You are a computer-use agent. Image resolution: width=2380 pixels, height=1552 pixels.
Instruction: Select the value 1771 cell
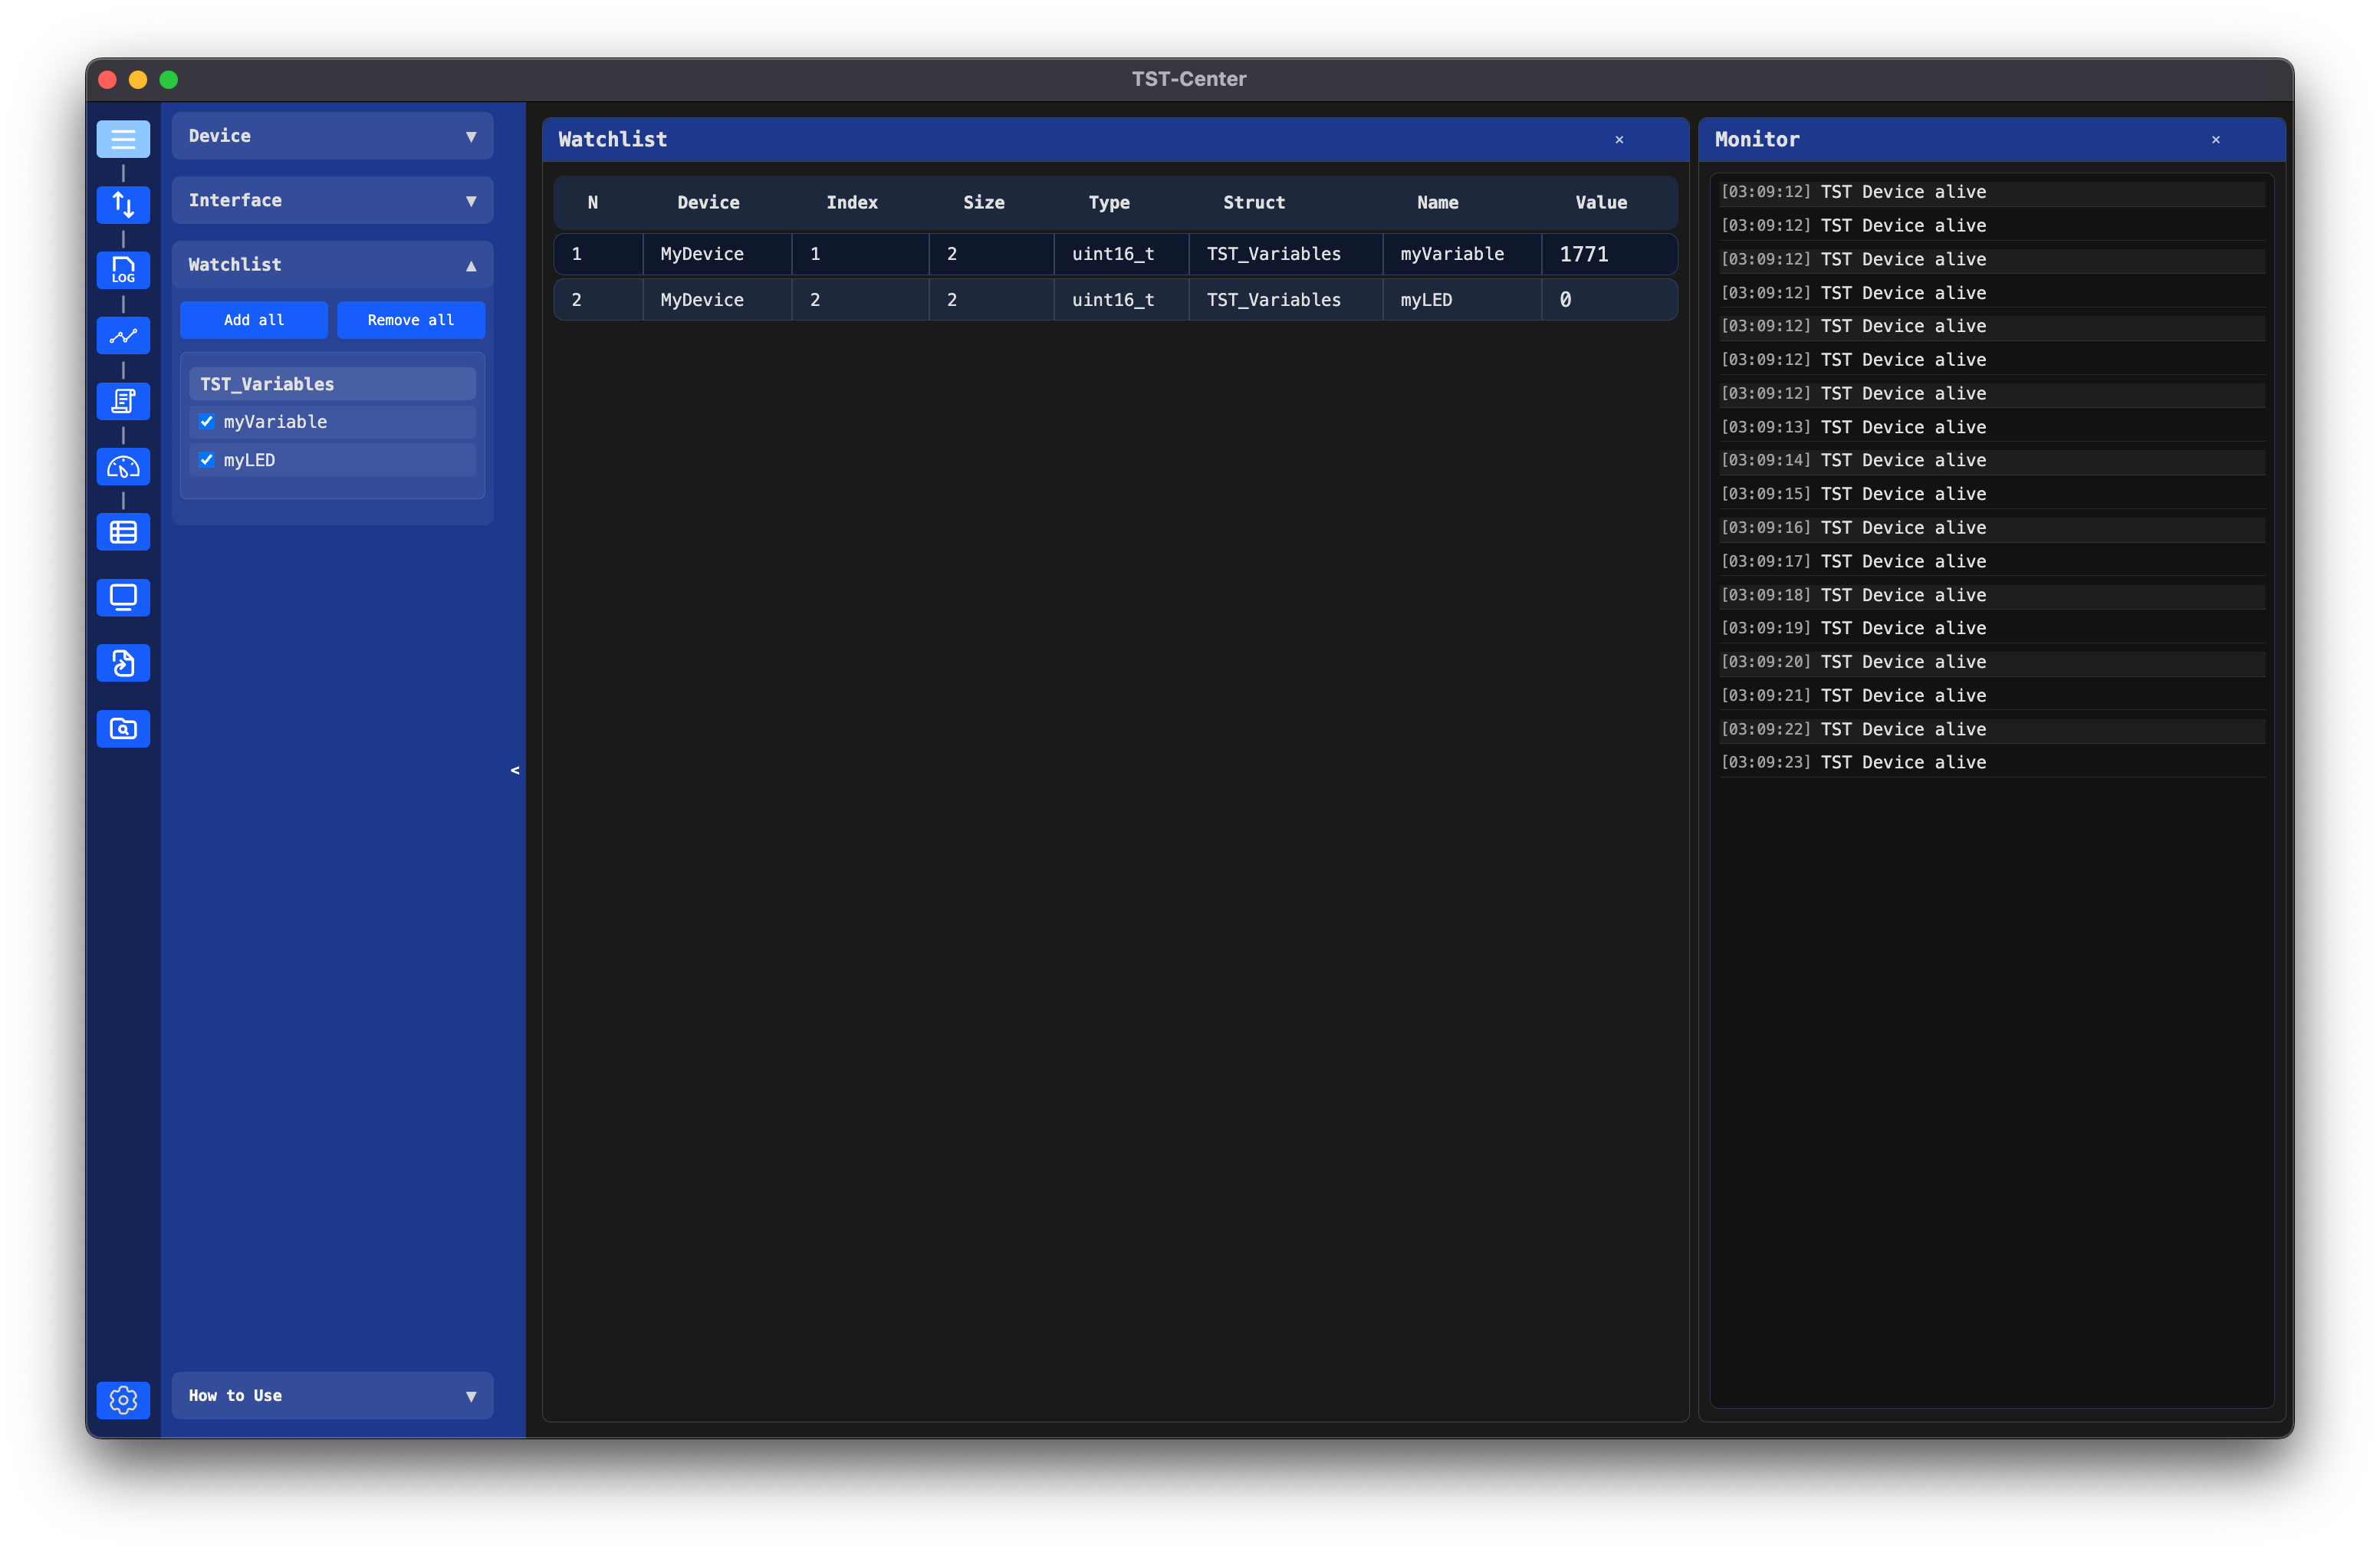coord(1609,254)
